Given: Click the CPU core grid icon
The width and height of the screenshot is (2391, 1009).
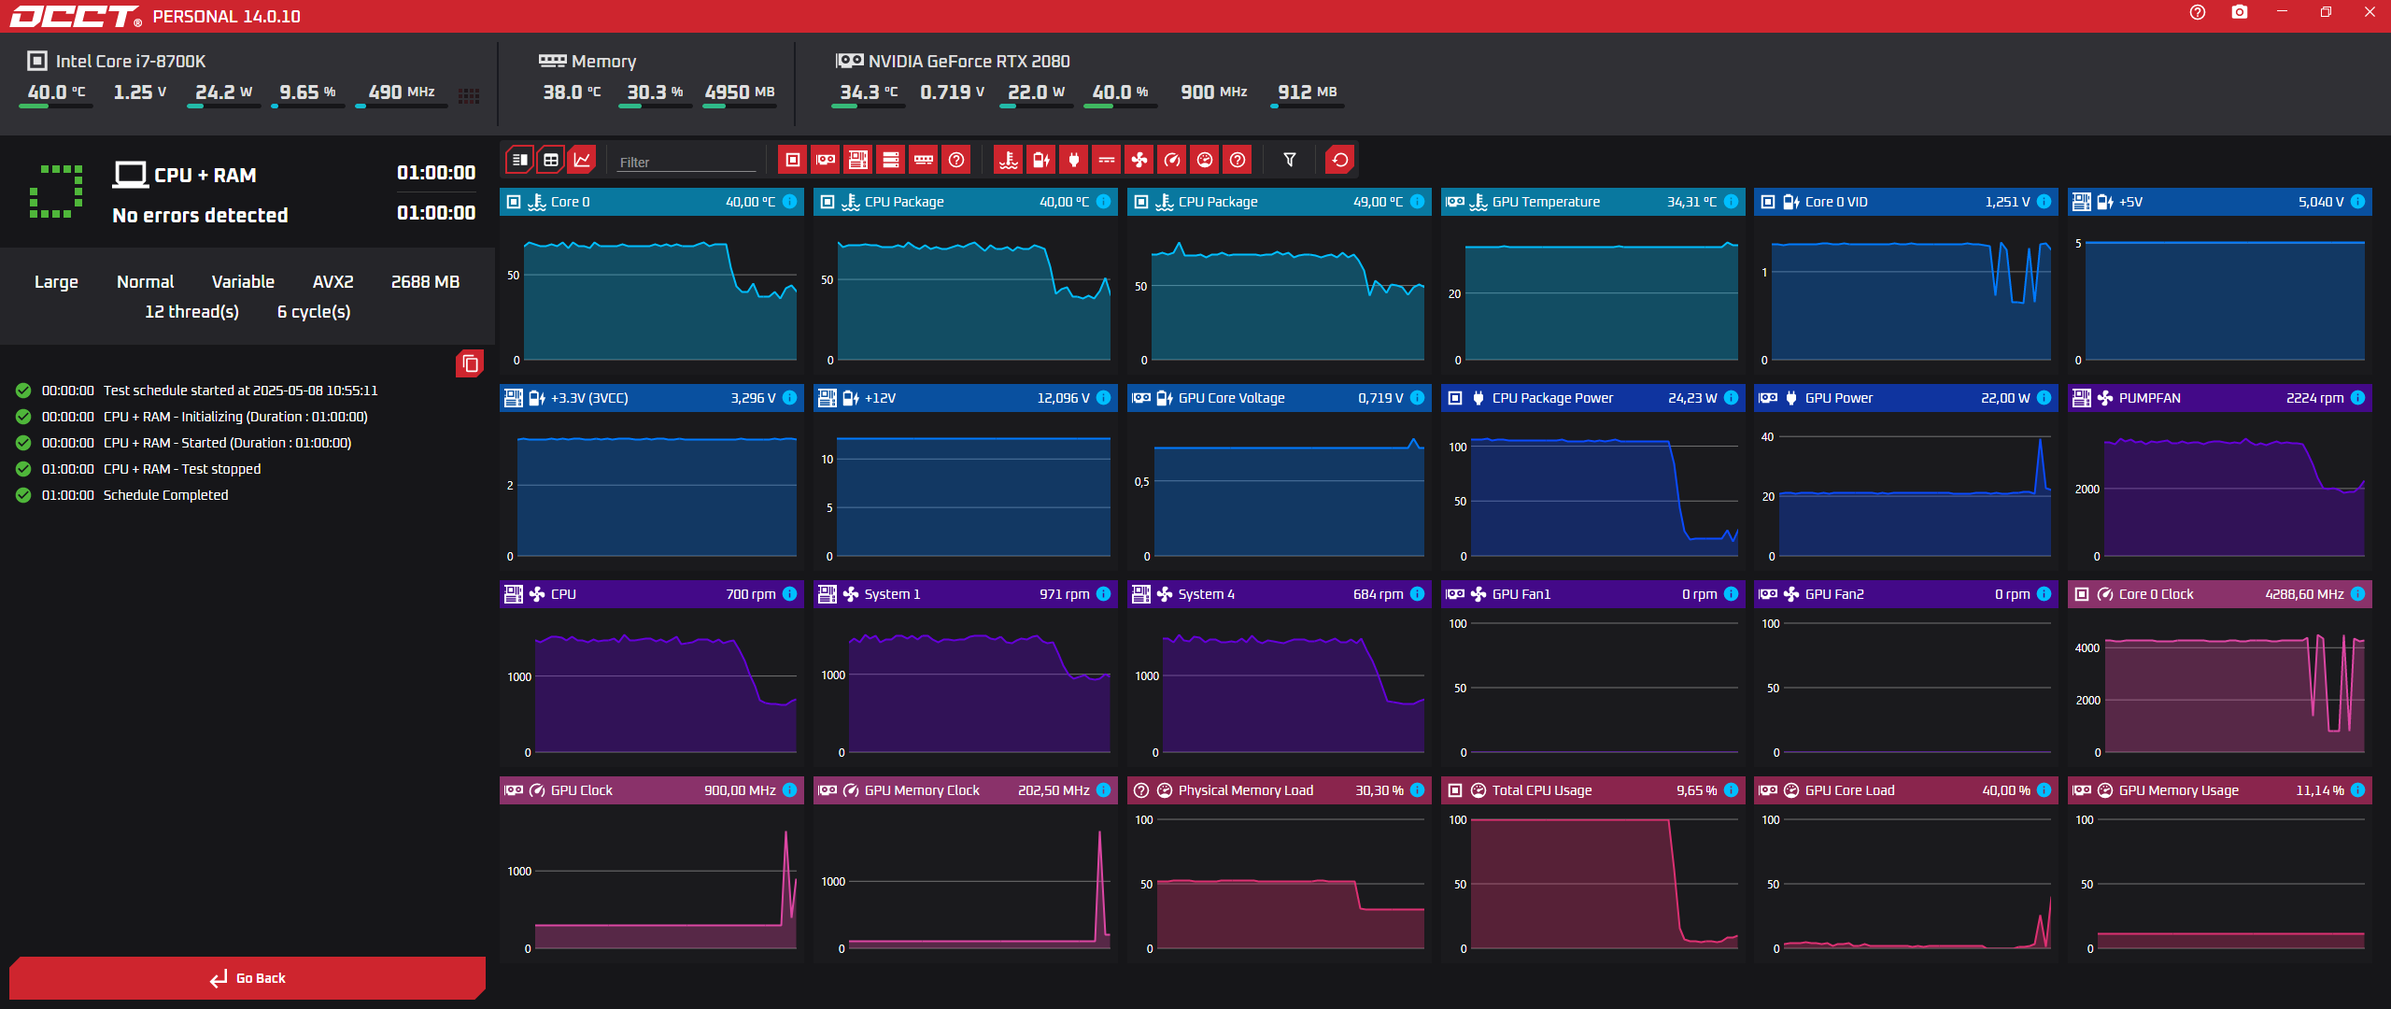Looking at the screenshot, I should coord(469,96).
